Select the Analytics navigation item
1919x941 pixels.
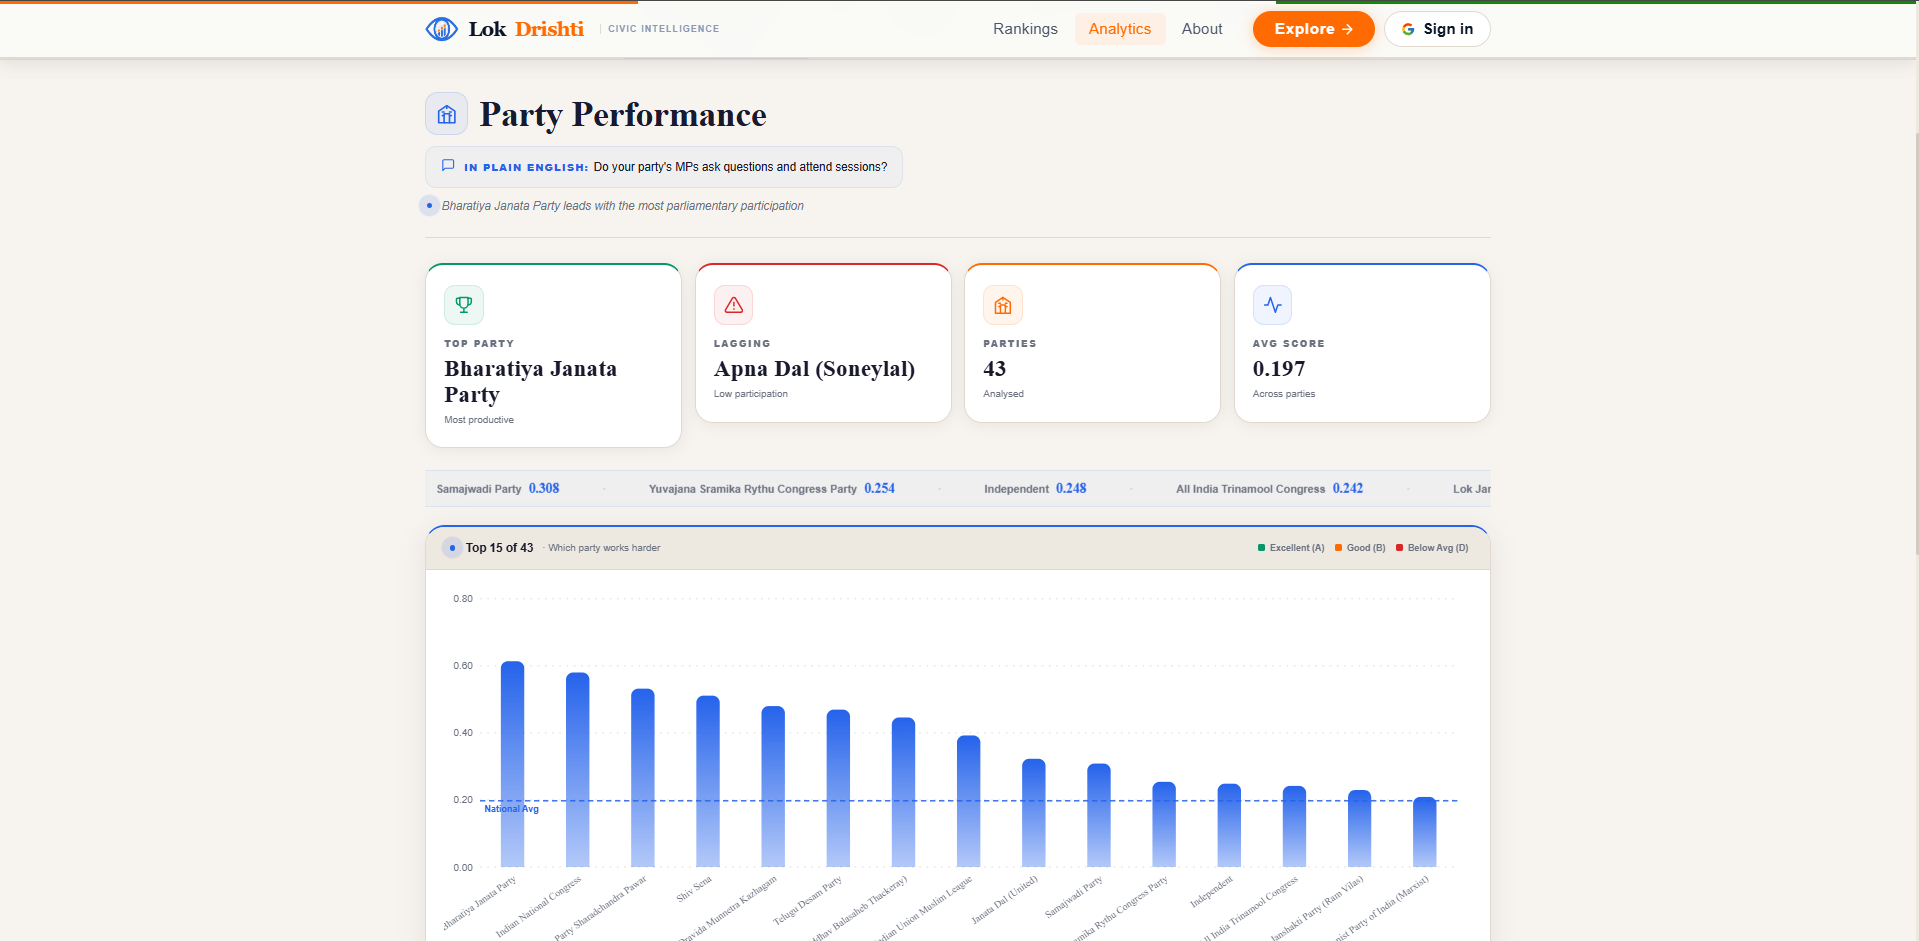[x=1119, y=29]
